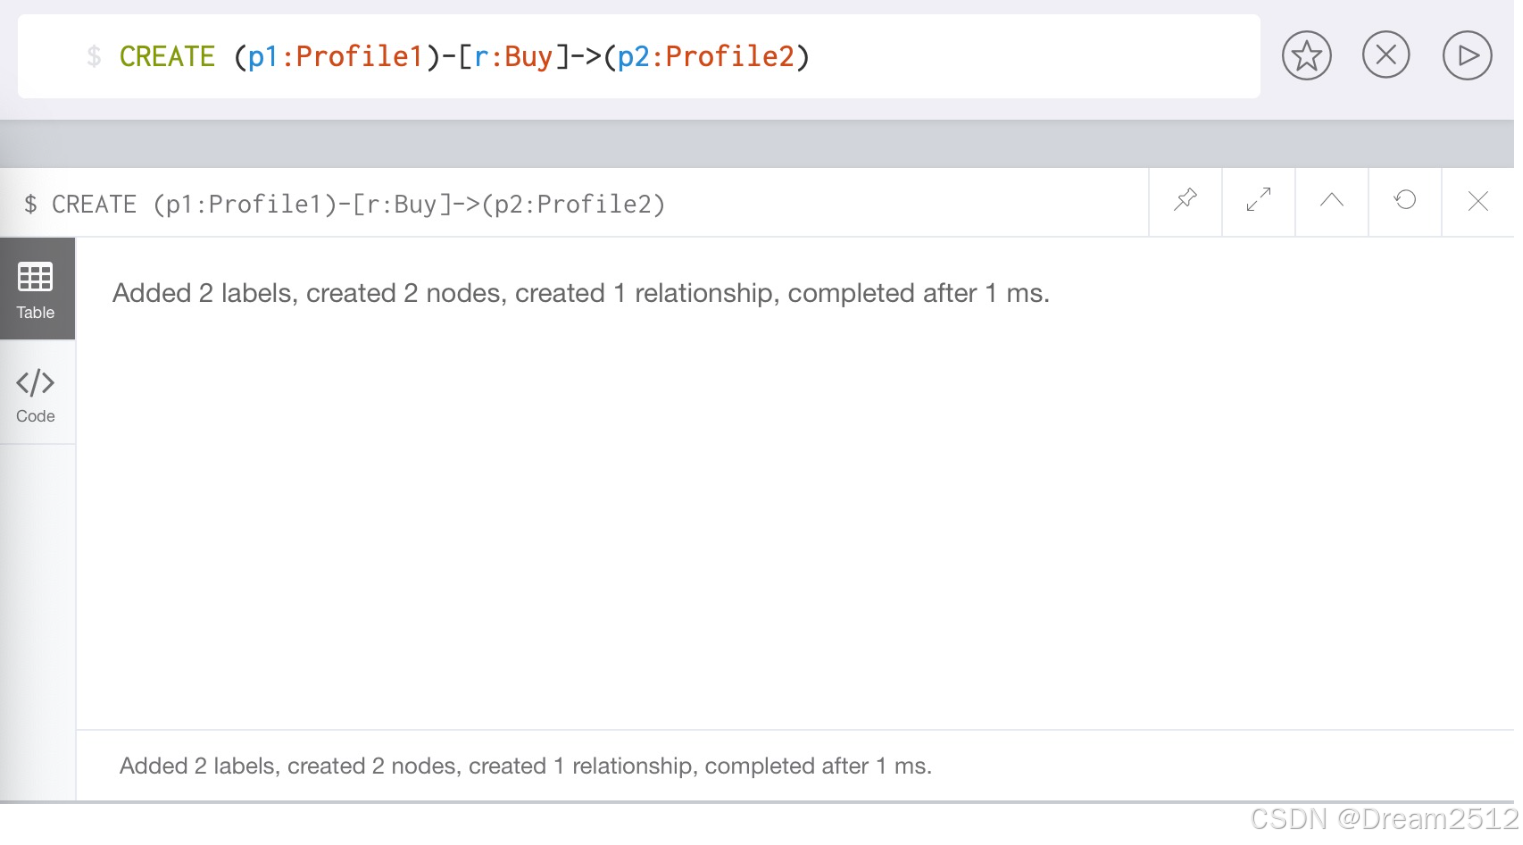Save query to favorites with star icon
The image size is (1523, 845).
point(1306,56)
